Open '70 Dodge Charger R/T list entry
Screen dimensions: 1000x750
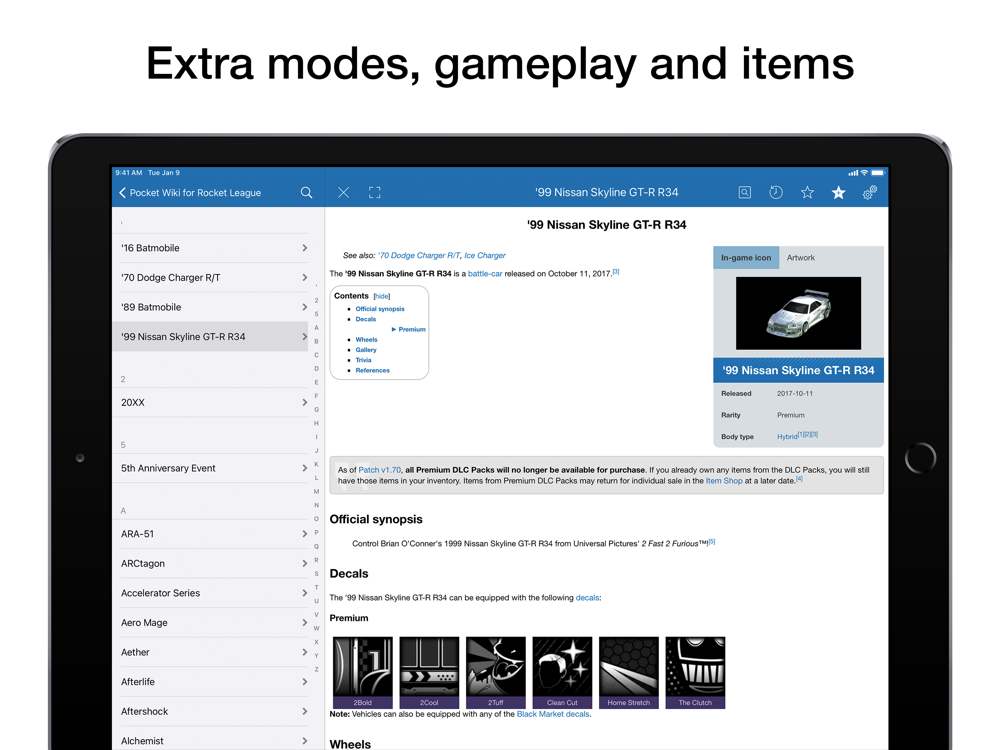click(x=210, y=277)
